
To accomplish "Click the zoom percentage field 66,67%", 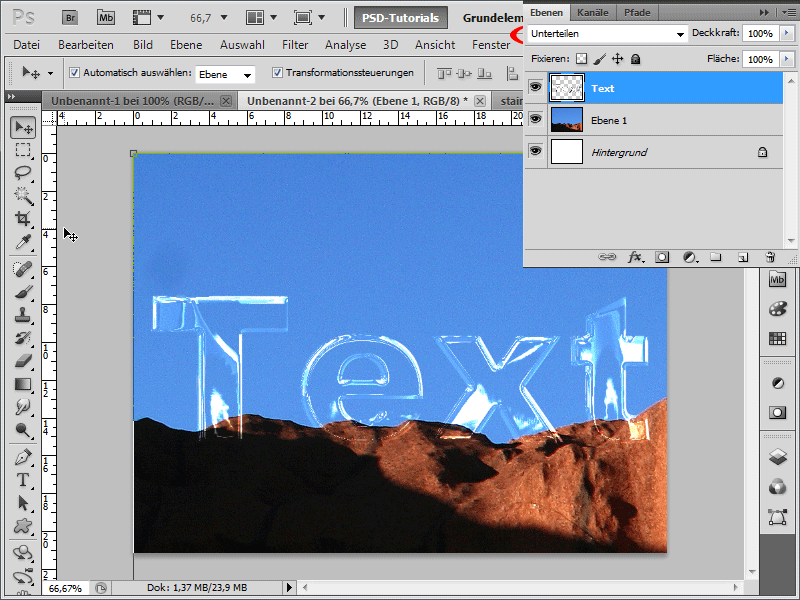I will [65, 588].
